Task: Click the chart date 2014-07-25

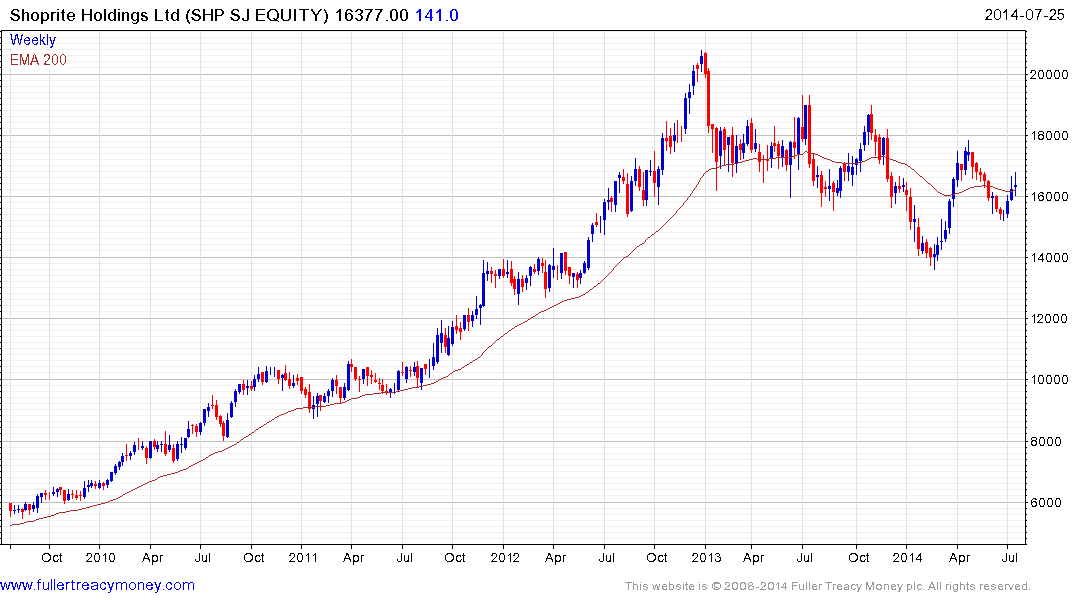Action: tap(1024, 14)
